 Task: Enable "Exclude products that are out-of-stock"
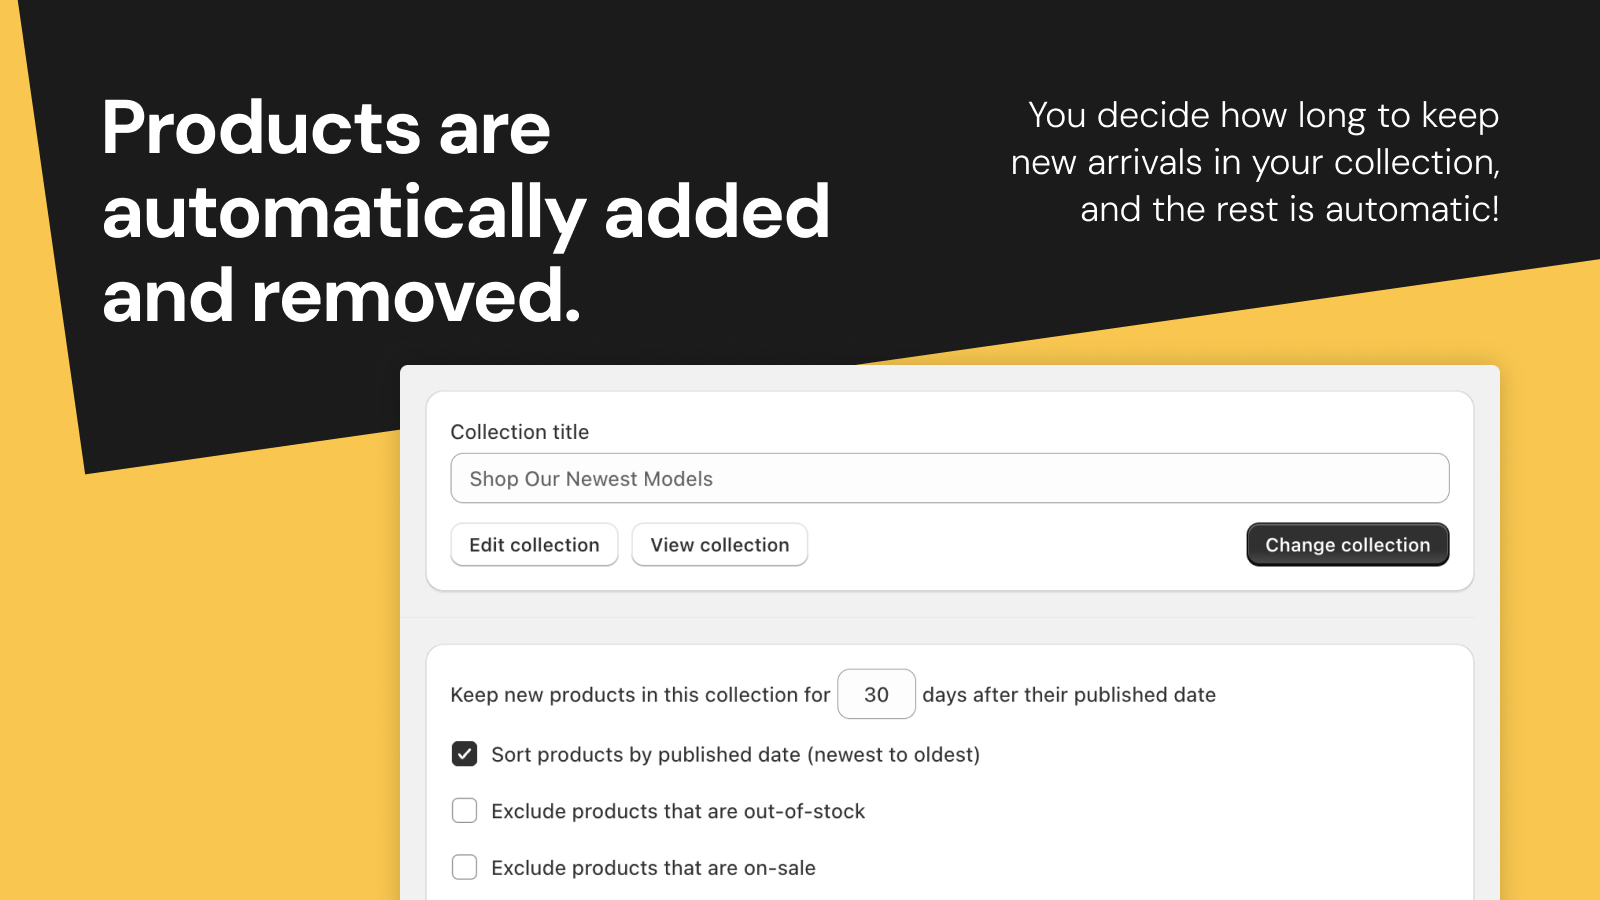(464, 811)
